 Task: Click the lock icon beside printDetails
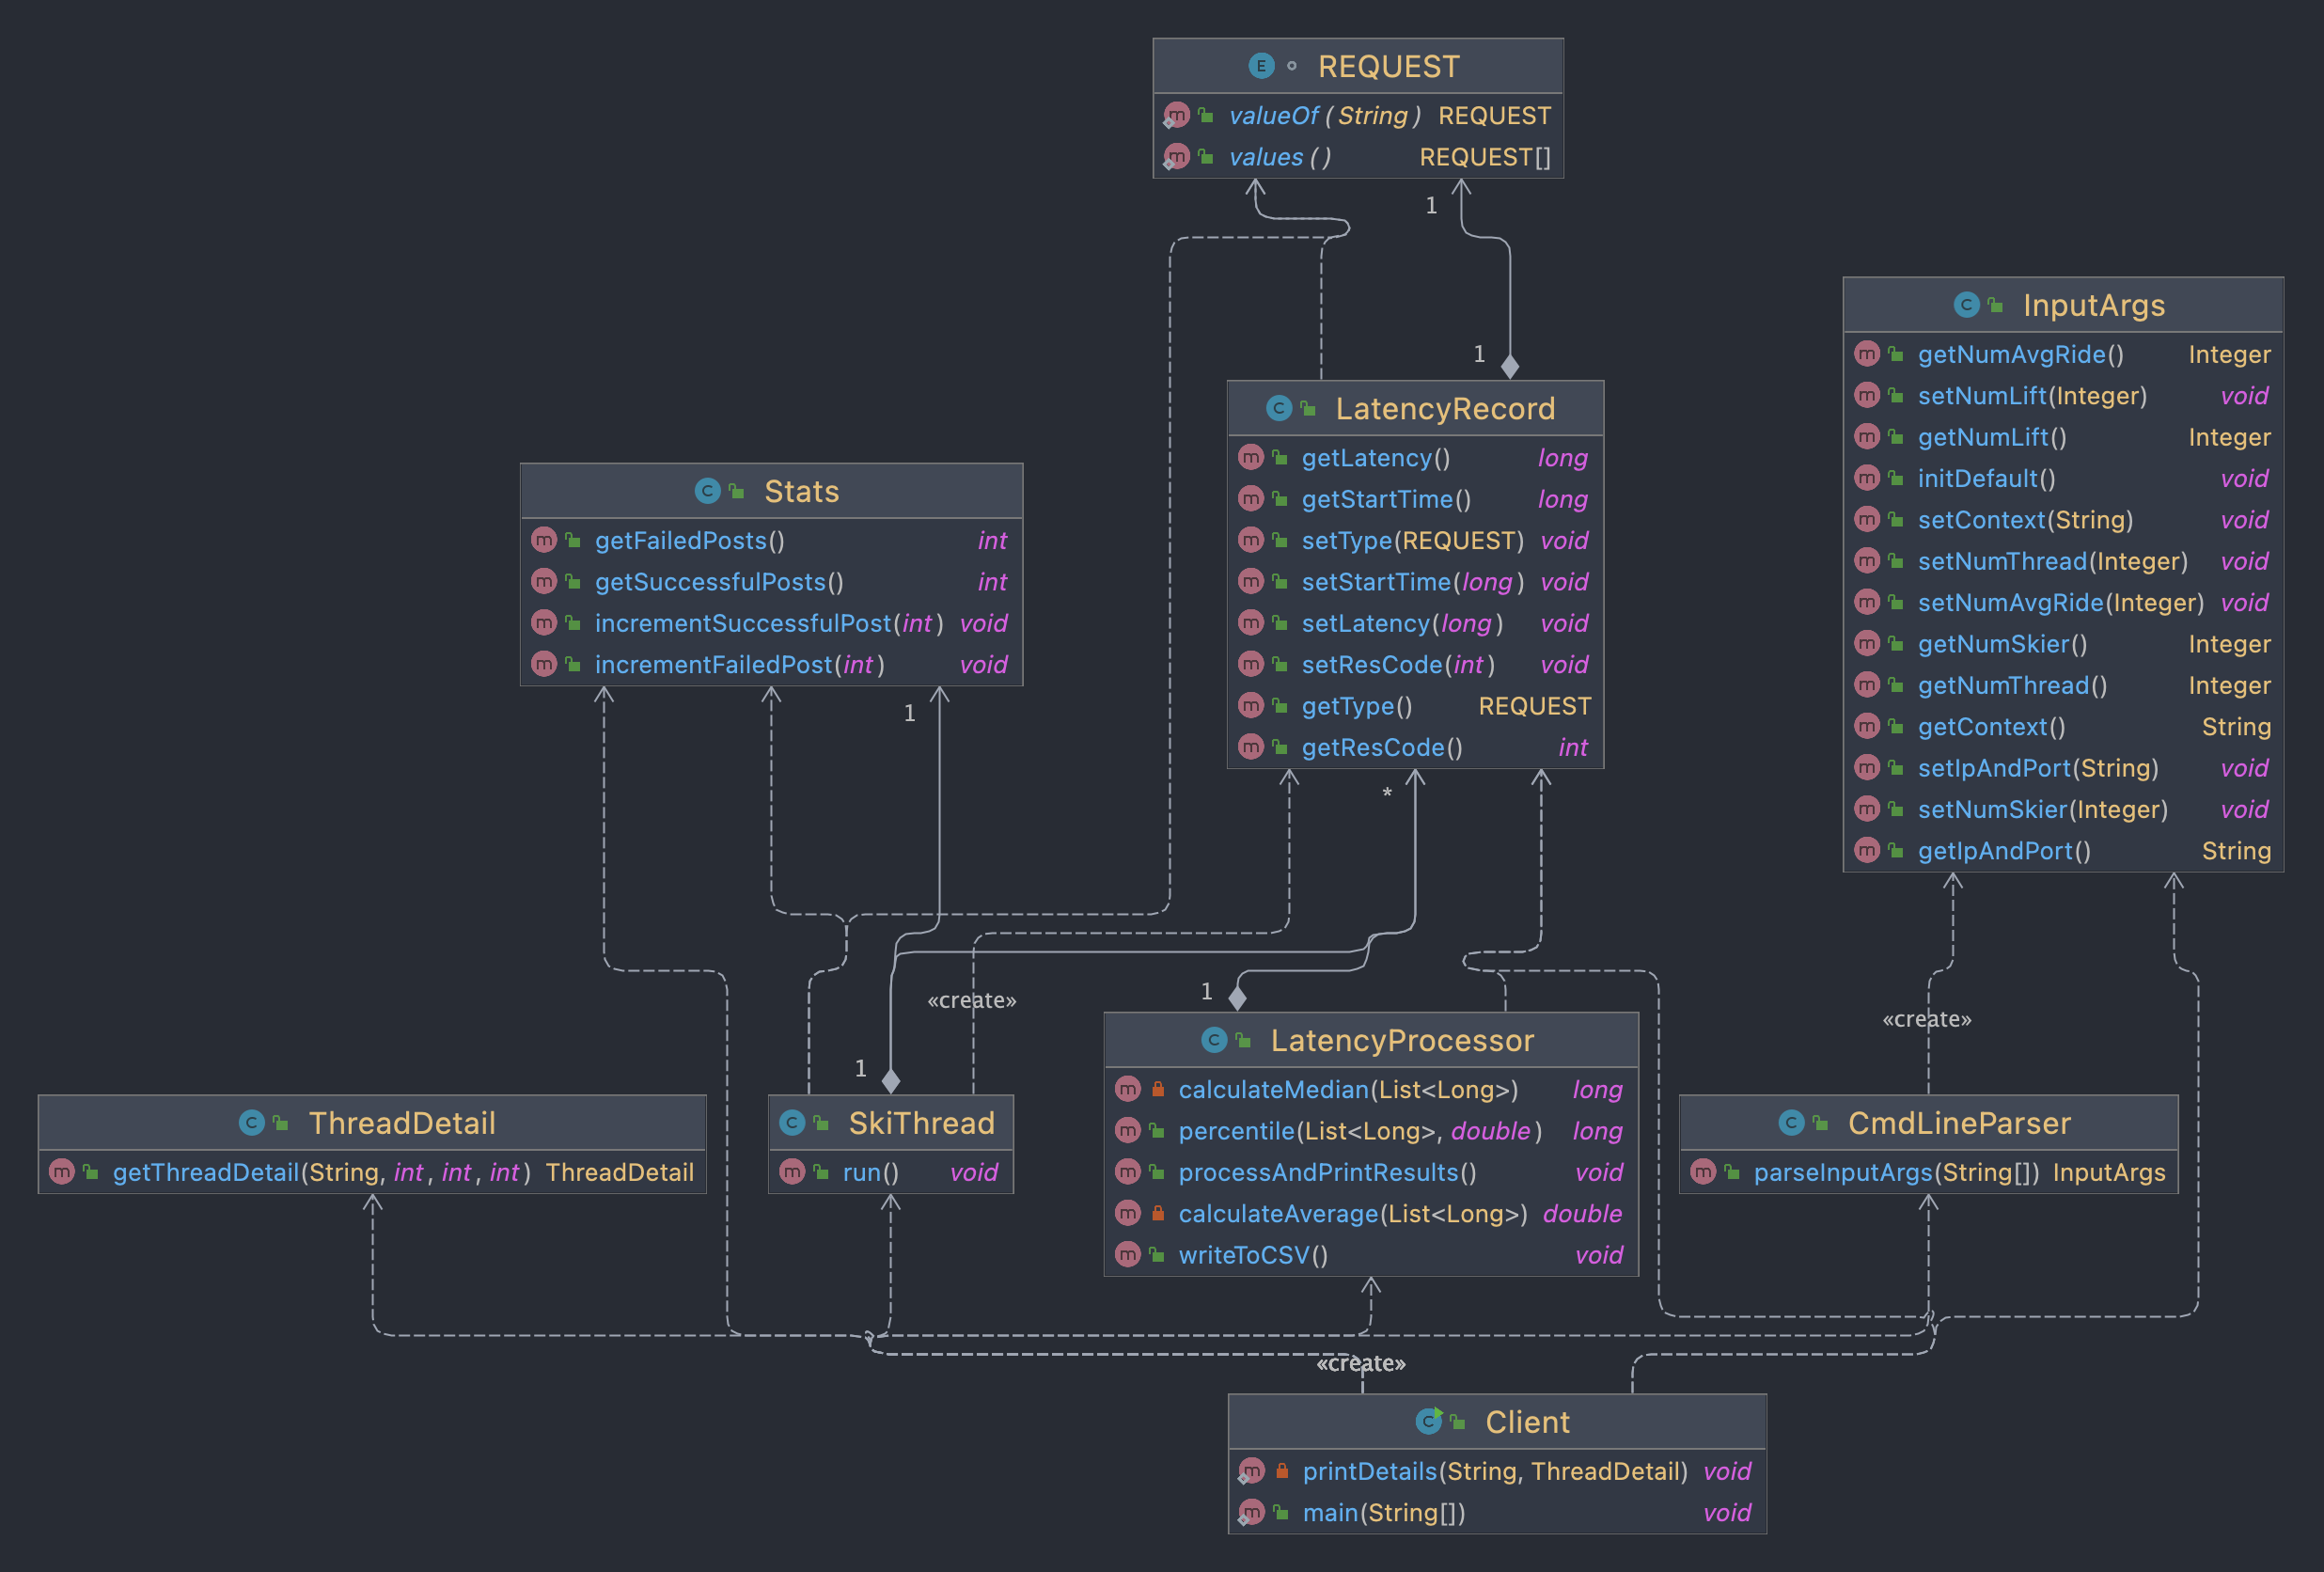[x=1281, y=1471]
